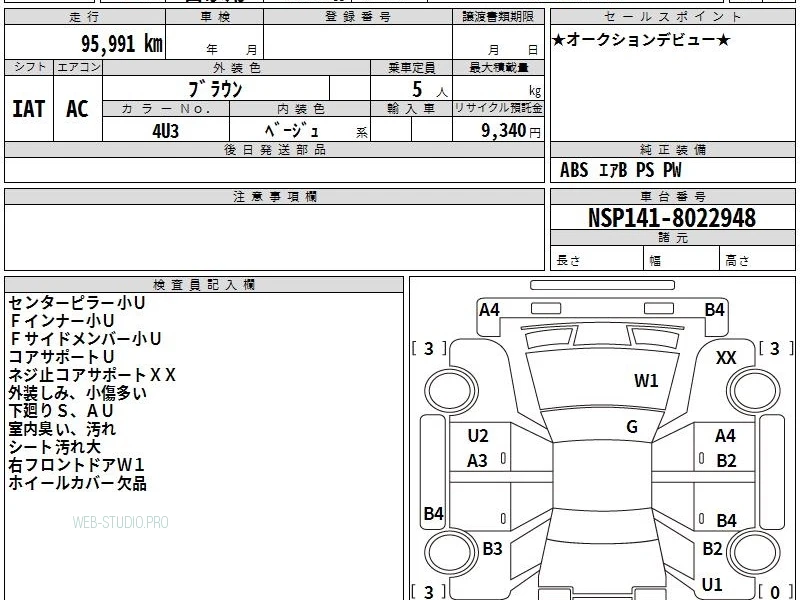Viewport: 800px width, 600px height.
Task: Select the セールスポイント header
Action: (x=672, y=17)
